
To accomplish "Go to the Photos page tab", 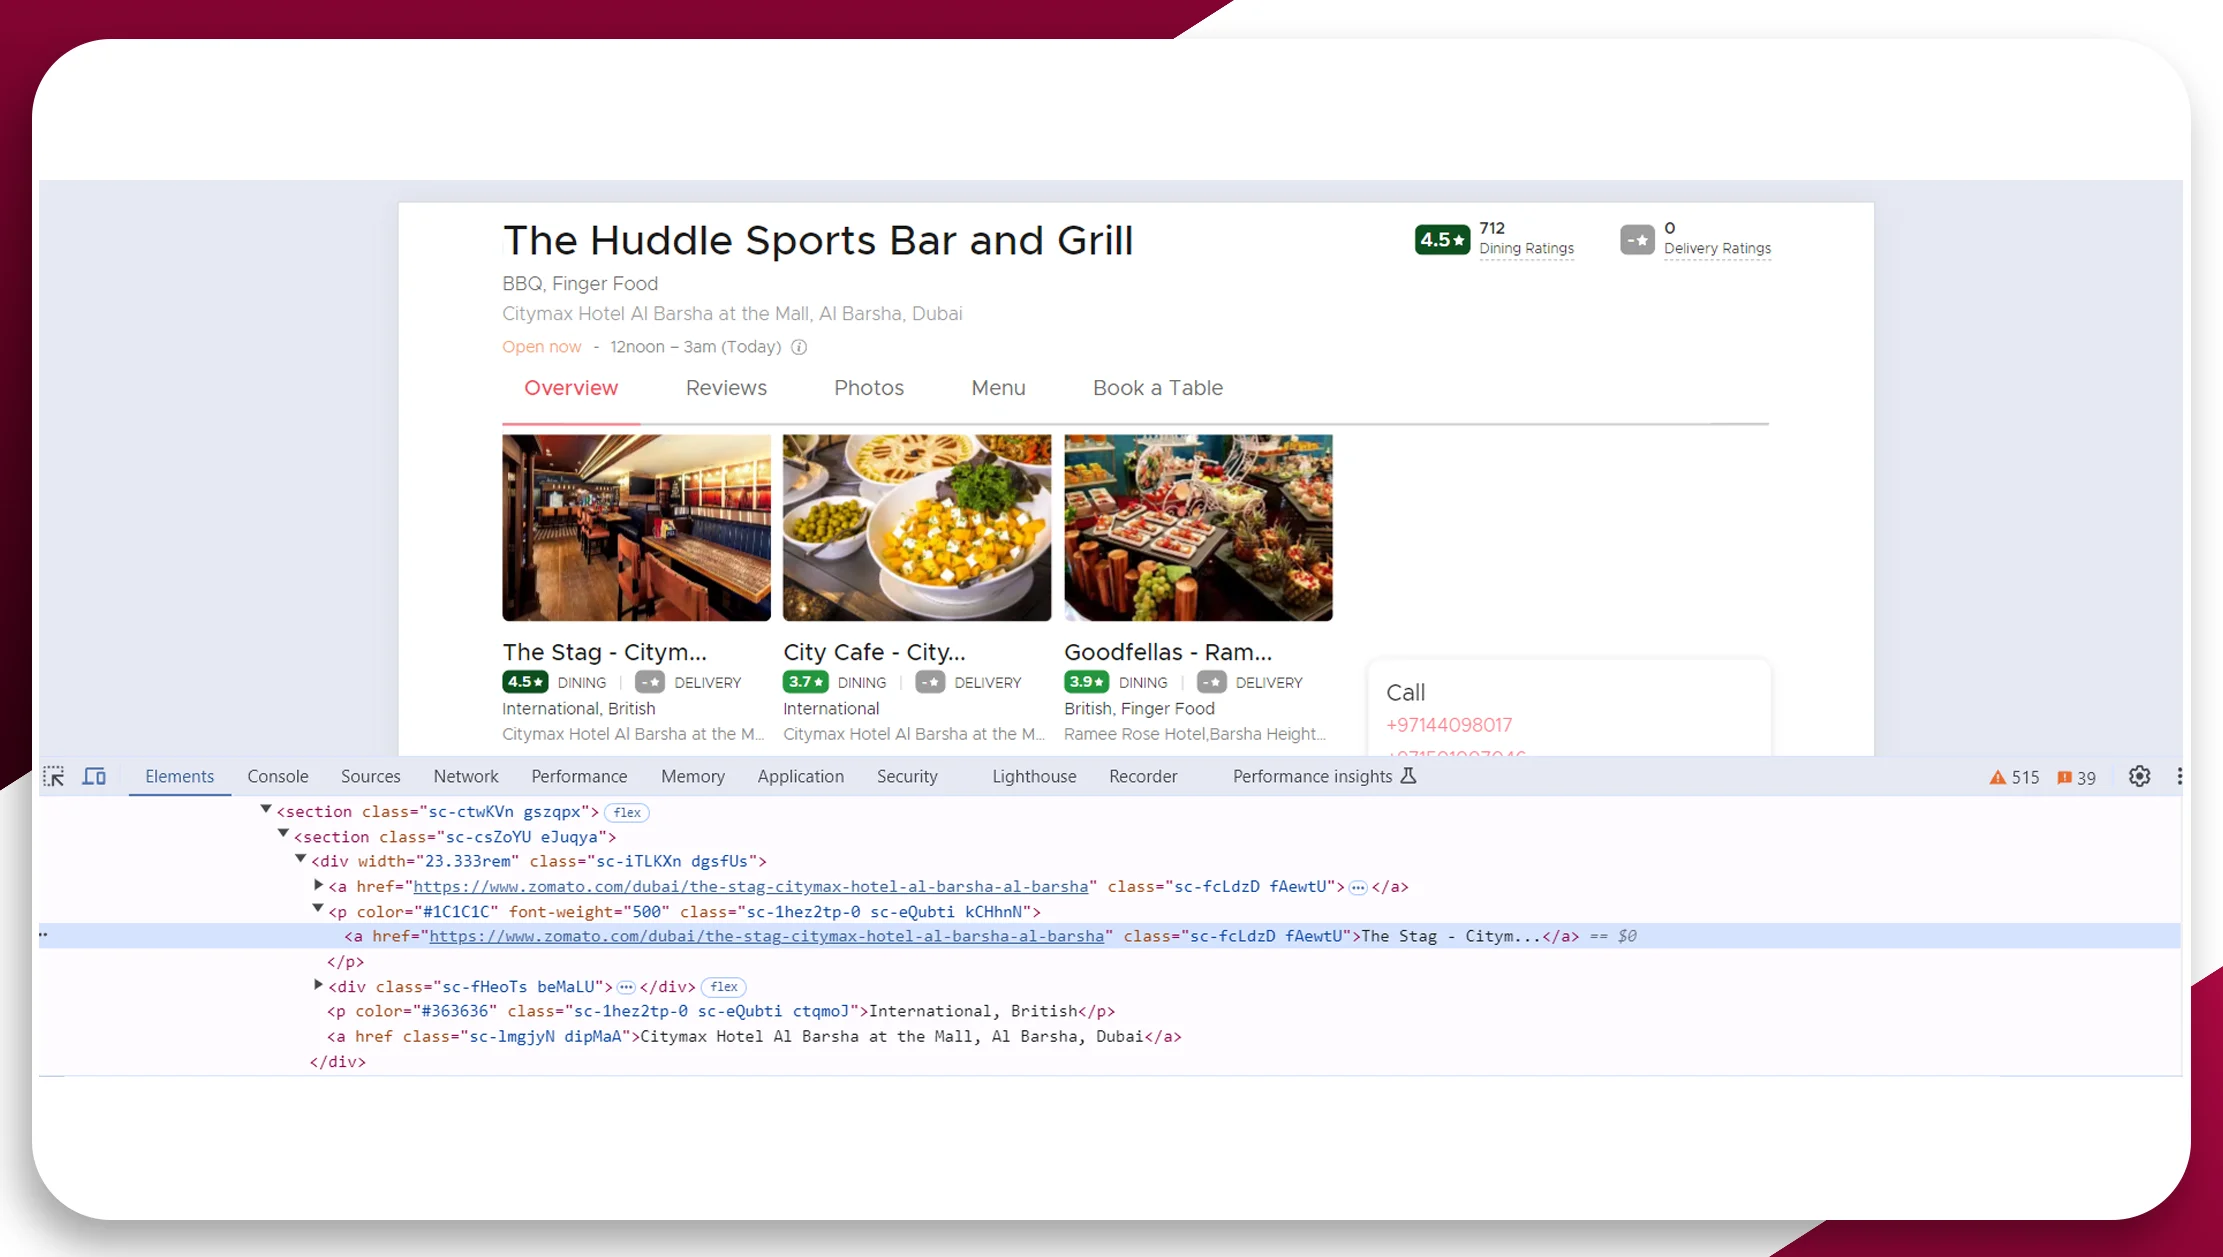I will click(869, 388).
